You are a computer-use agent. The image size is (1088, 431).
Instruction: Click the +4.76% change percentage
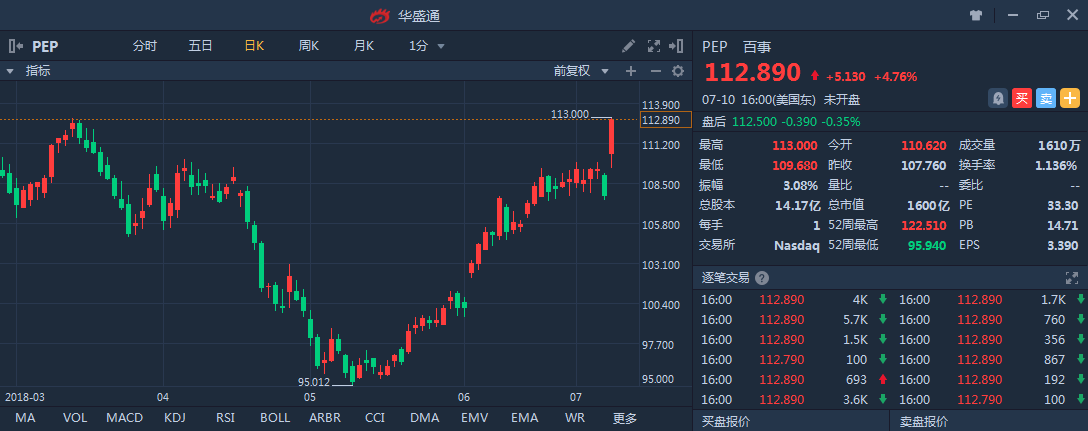click(x=896, y=76)
